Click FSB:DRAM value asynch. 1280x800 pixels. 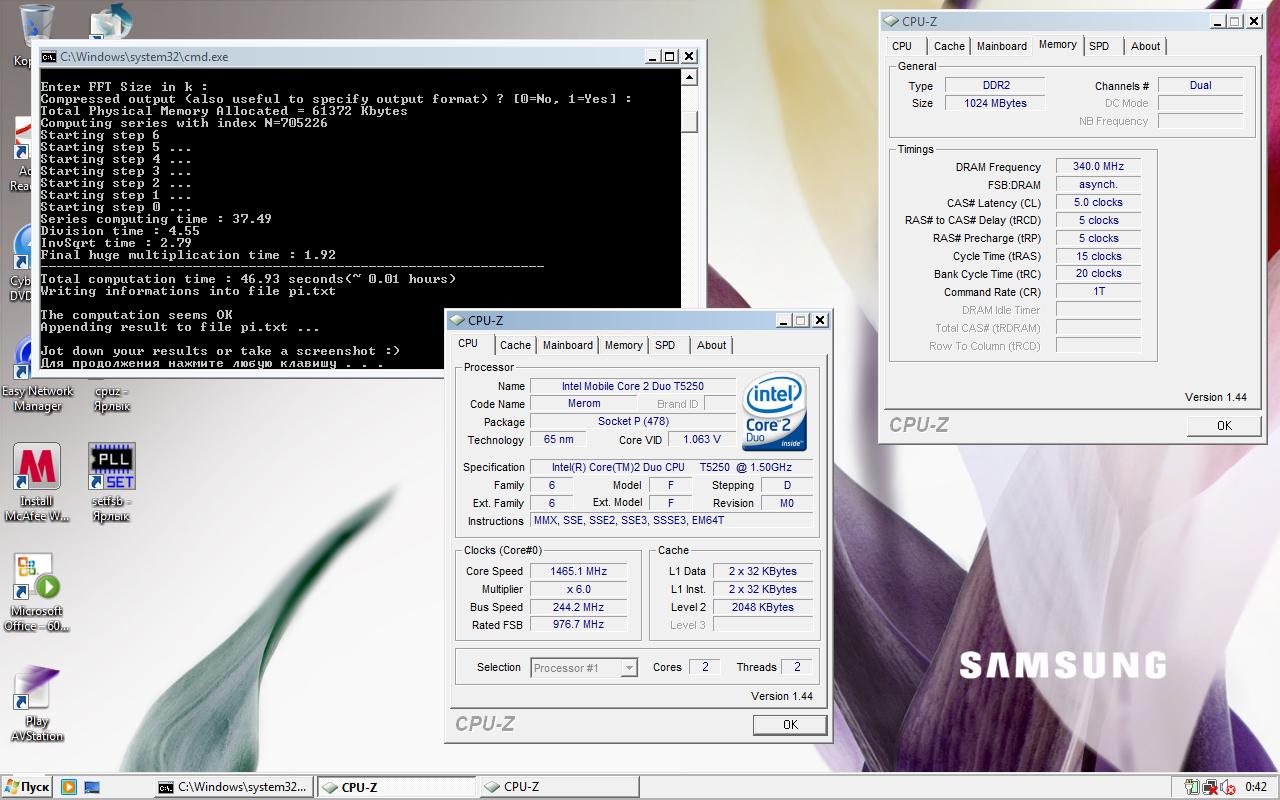[x=1098, y=185]
